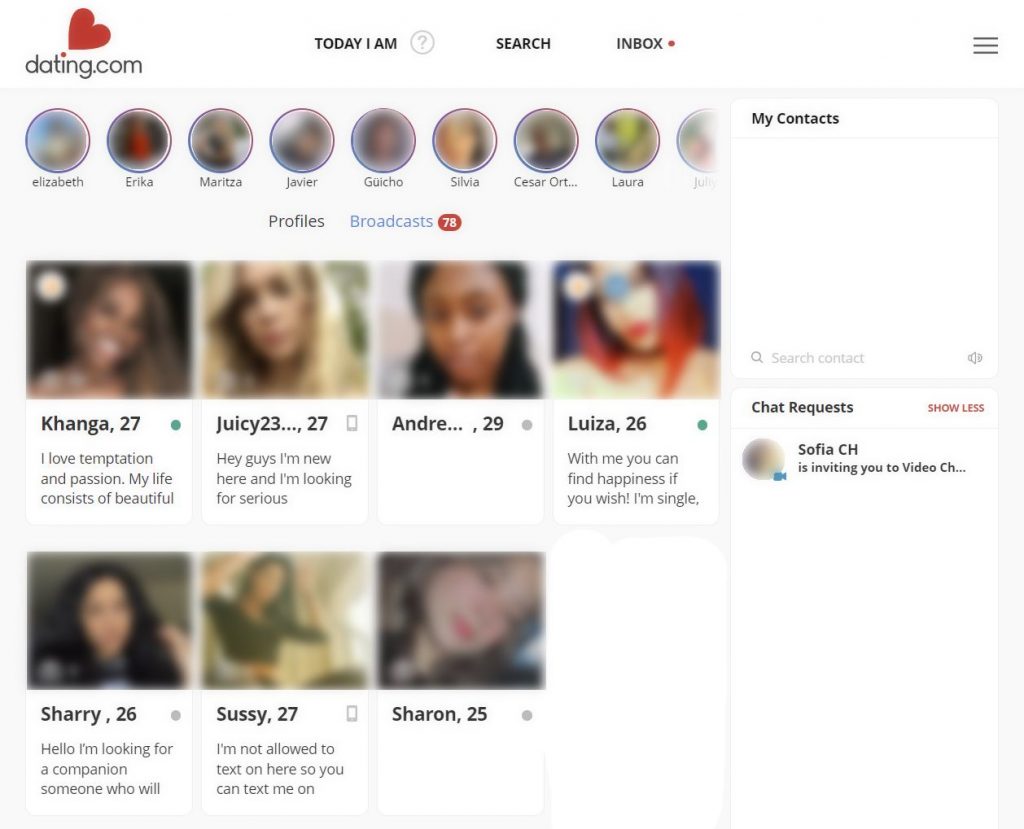Click the mobile device icon beside Juicy23
The image size is (1024, 829).
pyautogui.click(x=352, y=423)
